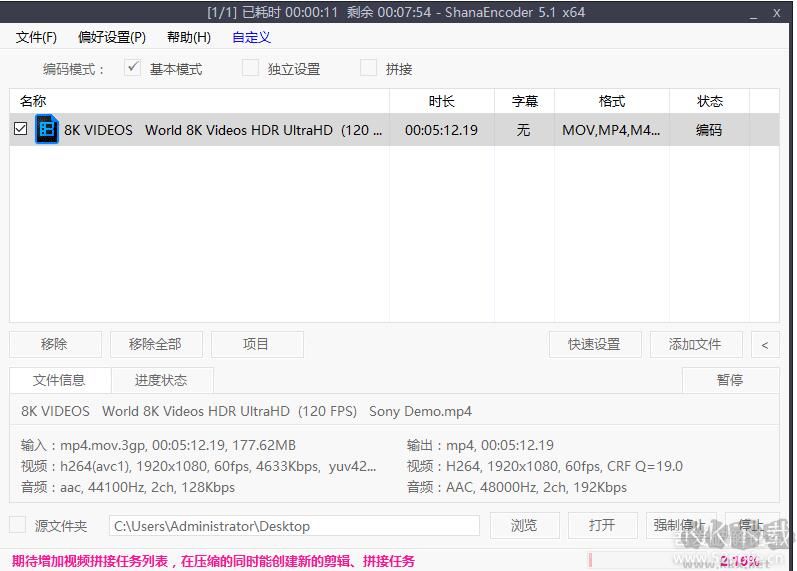Enable the 独立设置 checkbox
The height and width of the screenshot is (571, 797).
pos(250,68)
